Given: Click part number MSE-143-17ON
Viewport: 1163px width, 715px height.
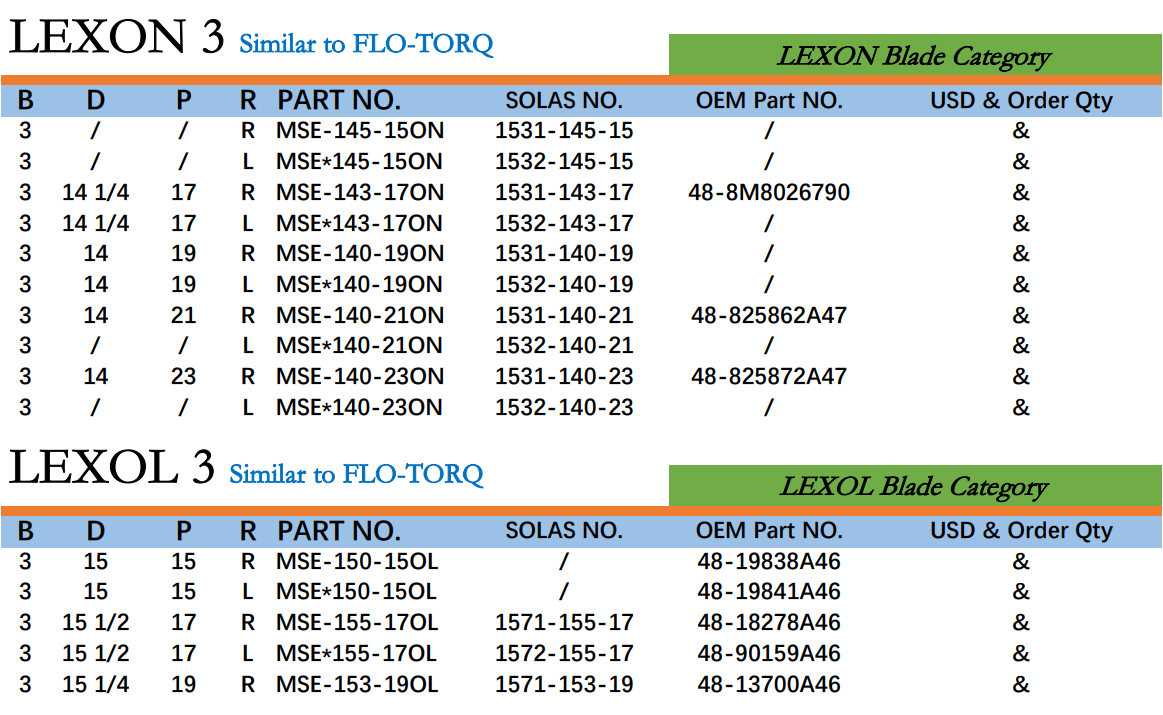Looking at the screenshot, I should tap(360, 193).
